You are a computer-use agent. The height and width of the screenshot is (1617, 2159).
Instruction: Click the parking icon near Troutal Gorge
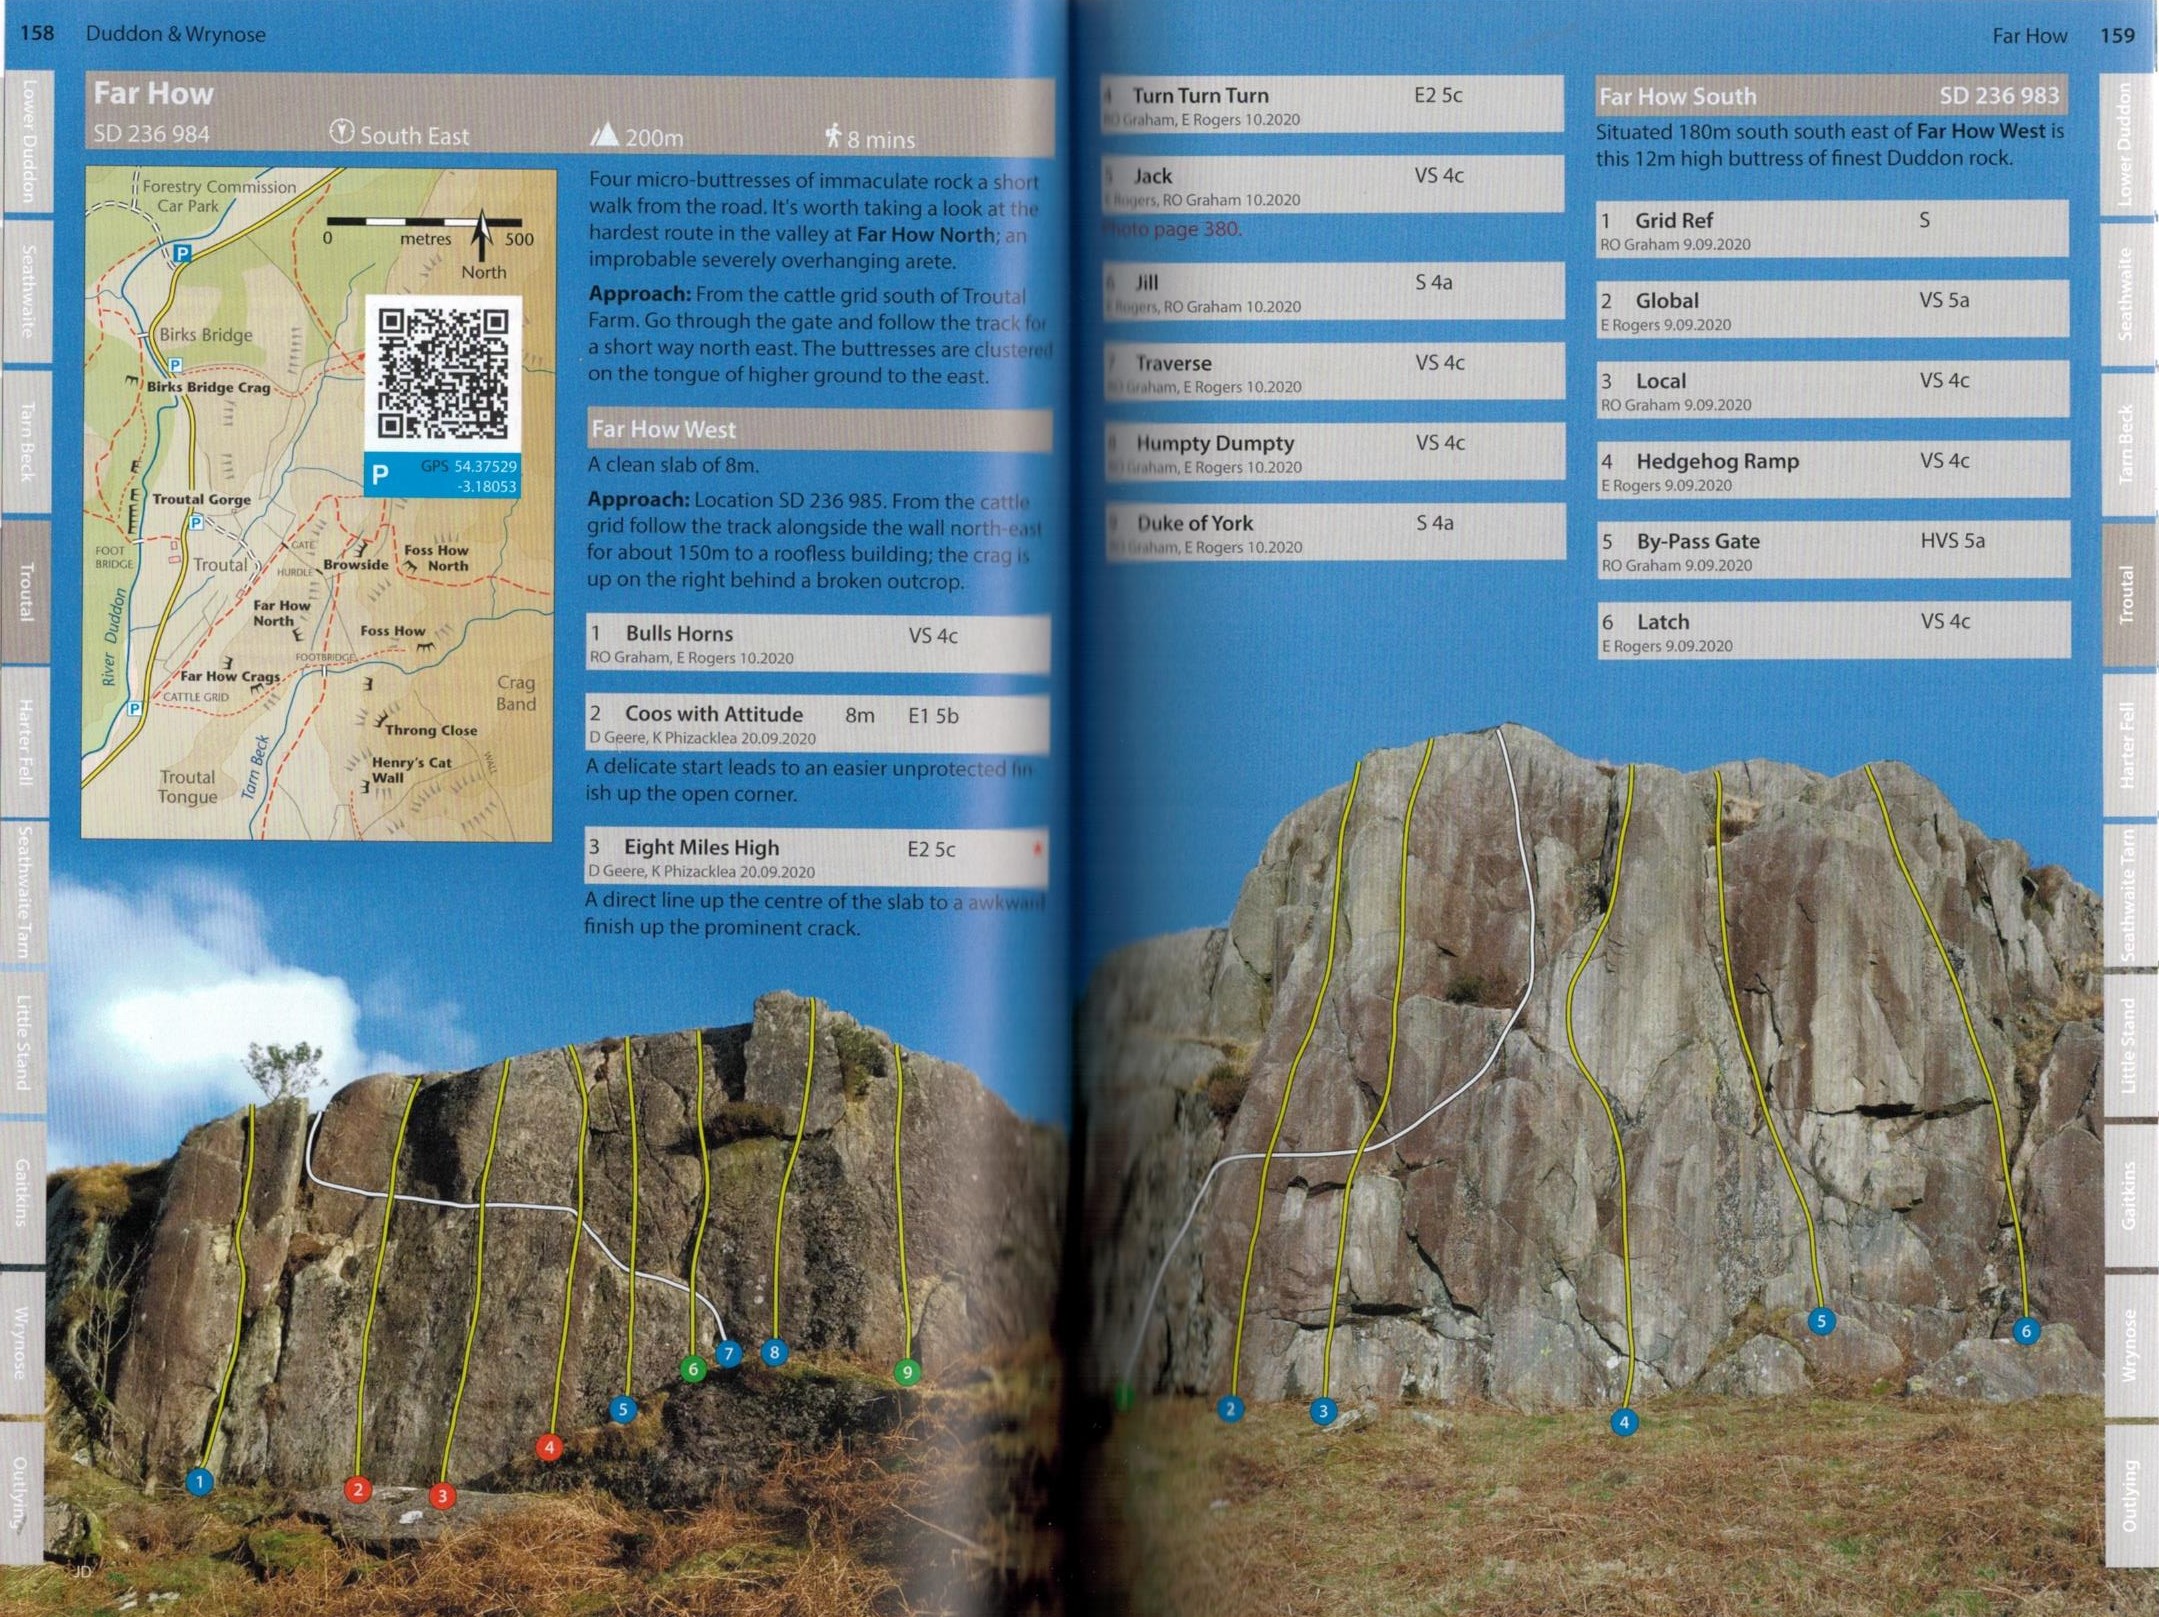[x=196, y=522]
